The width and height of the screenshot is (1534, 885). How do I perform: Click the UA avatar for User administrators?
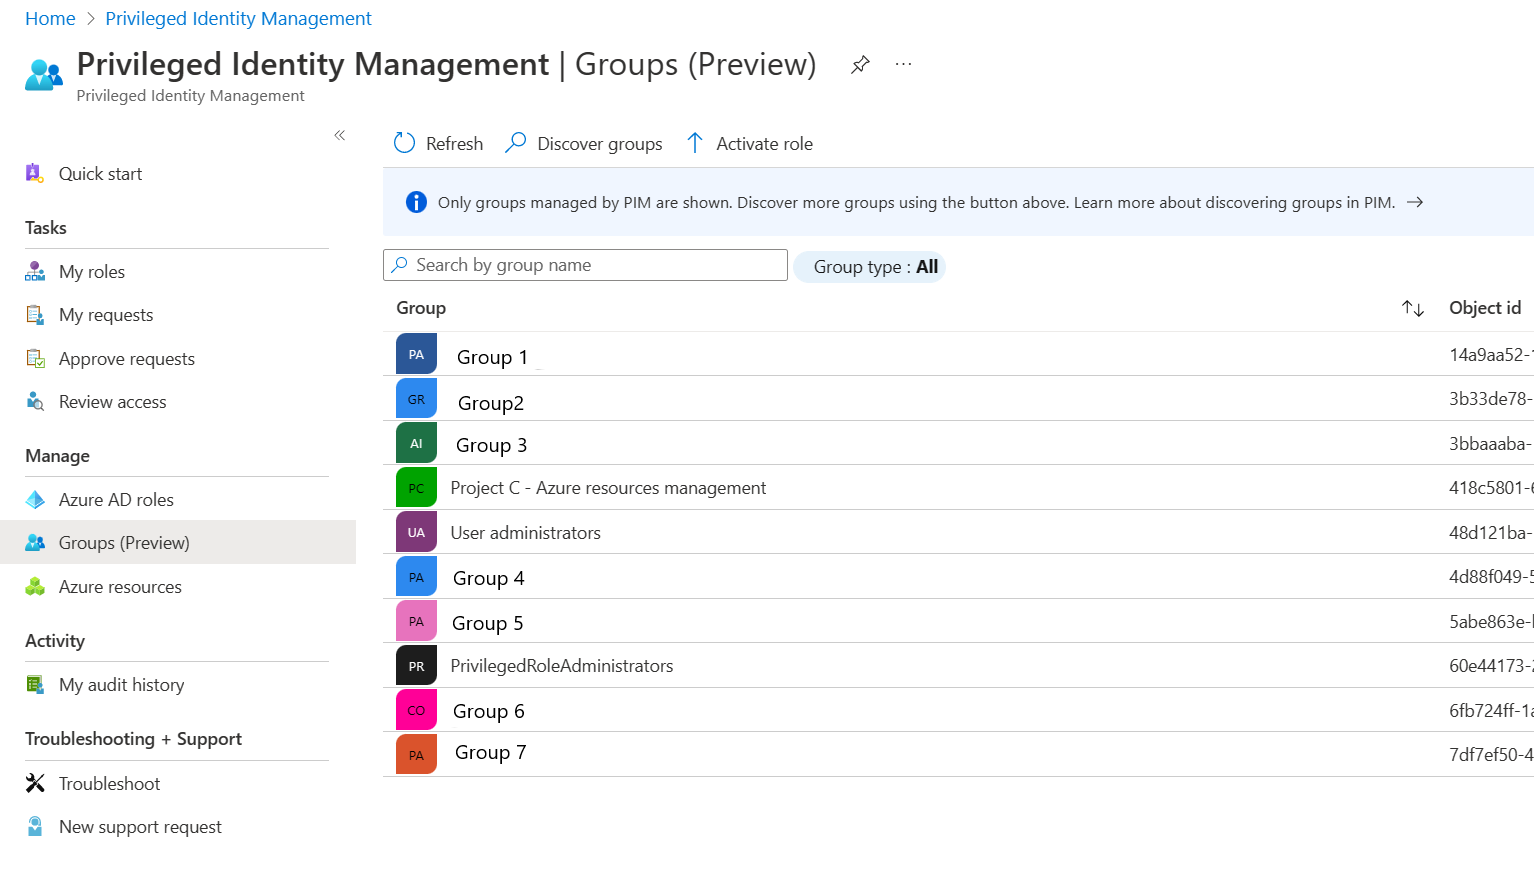pyautogui.click(x=416, y=532)
